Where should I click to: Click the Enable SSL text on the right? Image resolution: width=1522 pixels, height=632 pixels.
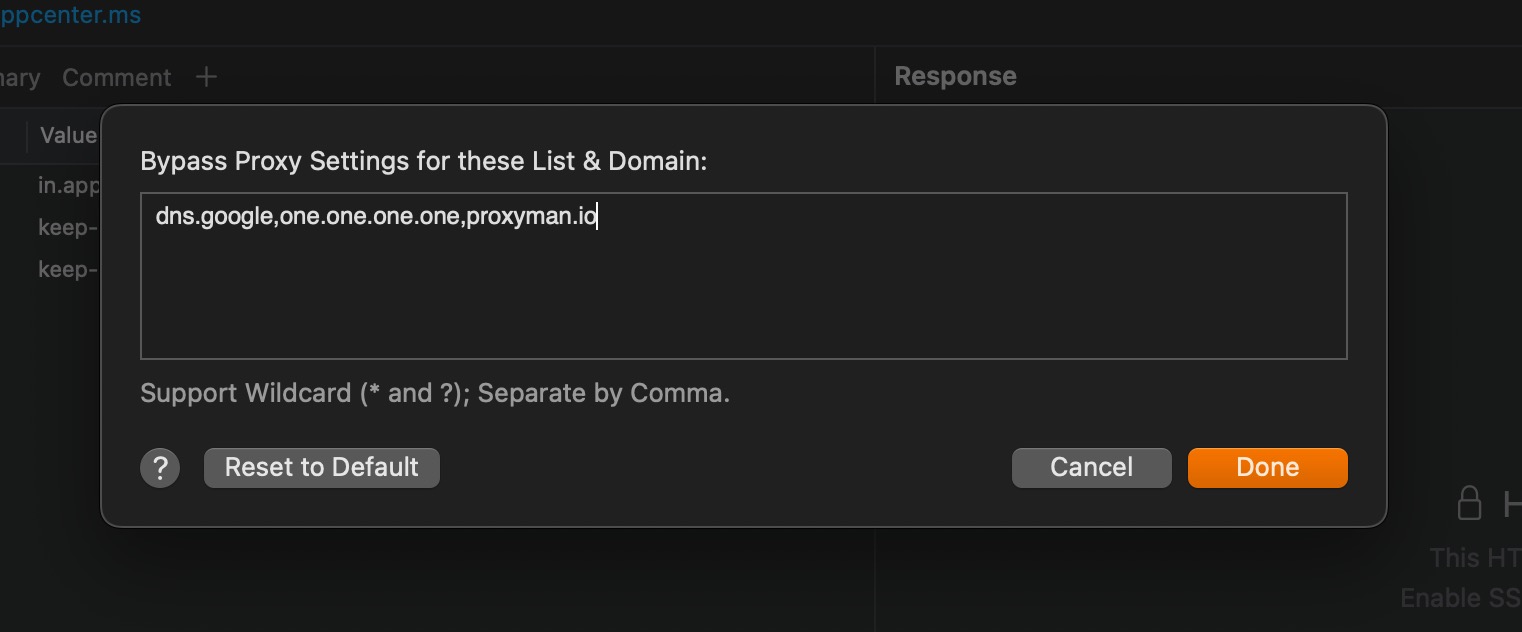click(1460, 597)
